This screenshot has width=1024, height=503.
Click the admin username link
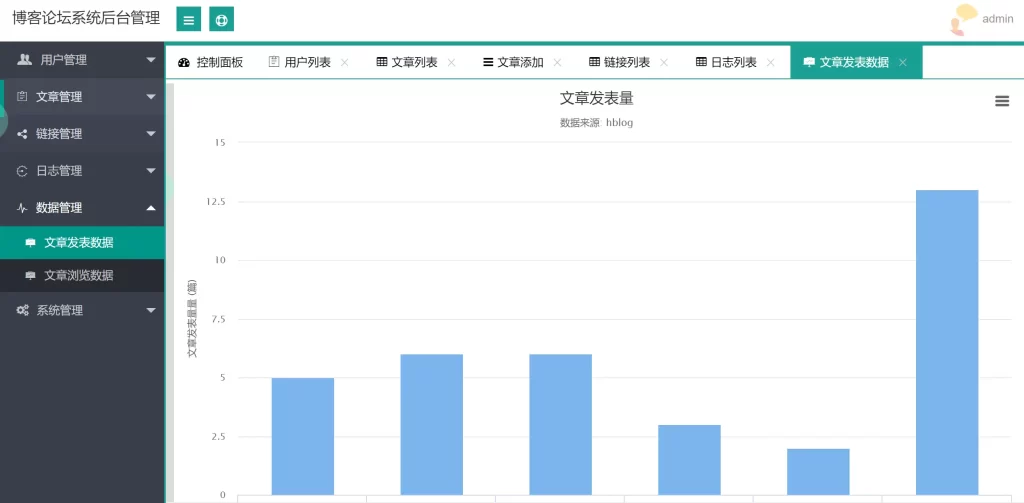(x=997, y=19)
